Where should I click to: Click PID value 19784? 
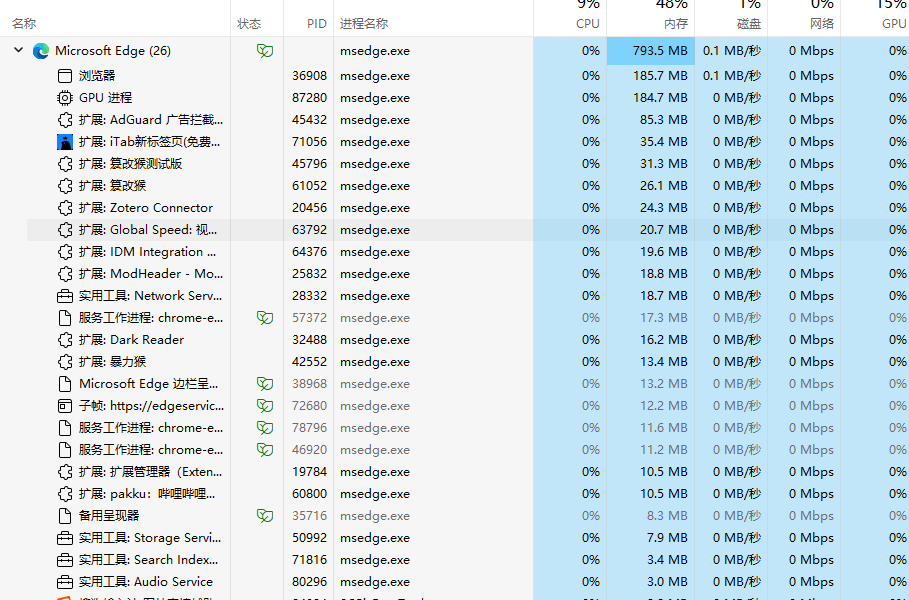tap(310, 472)
